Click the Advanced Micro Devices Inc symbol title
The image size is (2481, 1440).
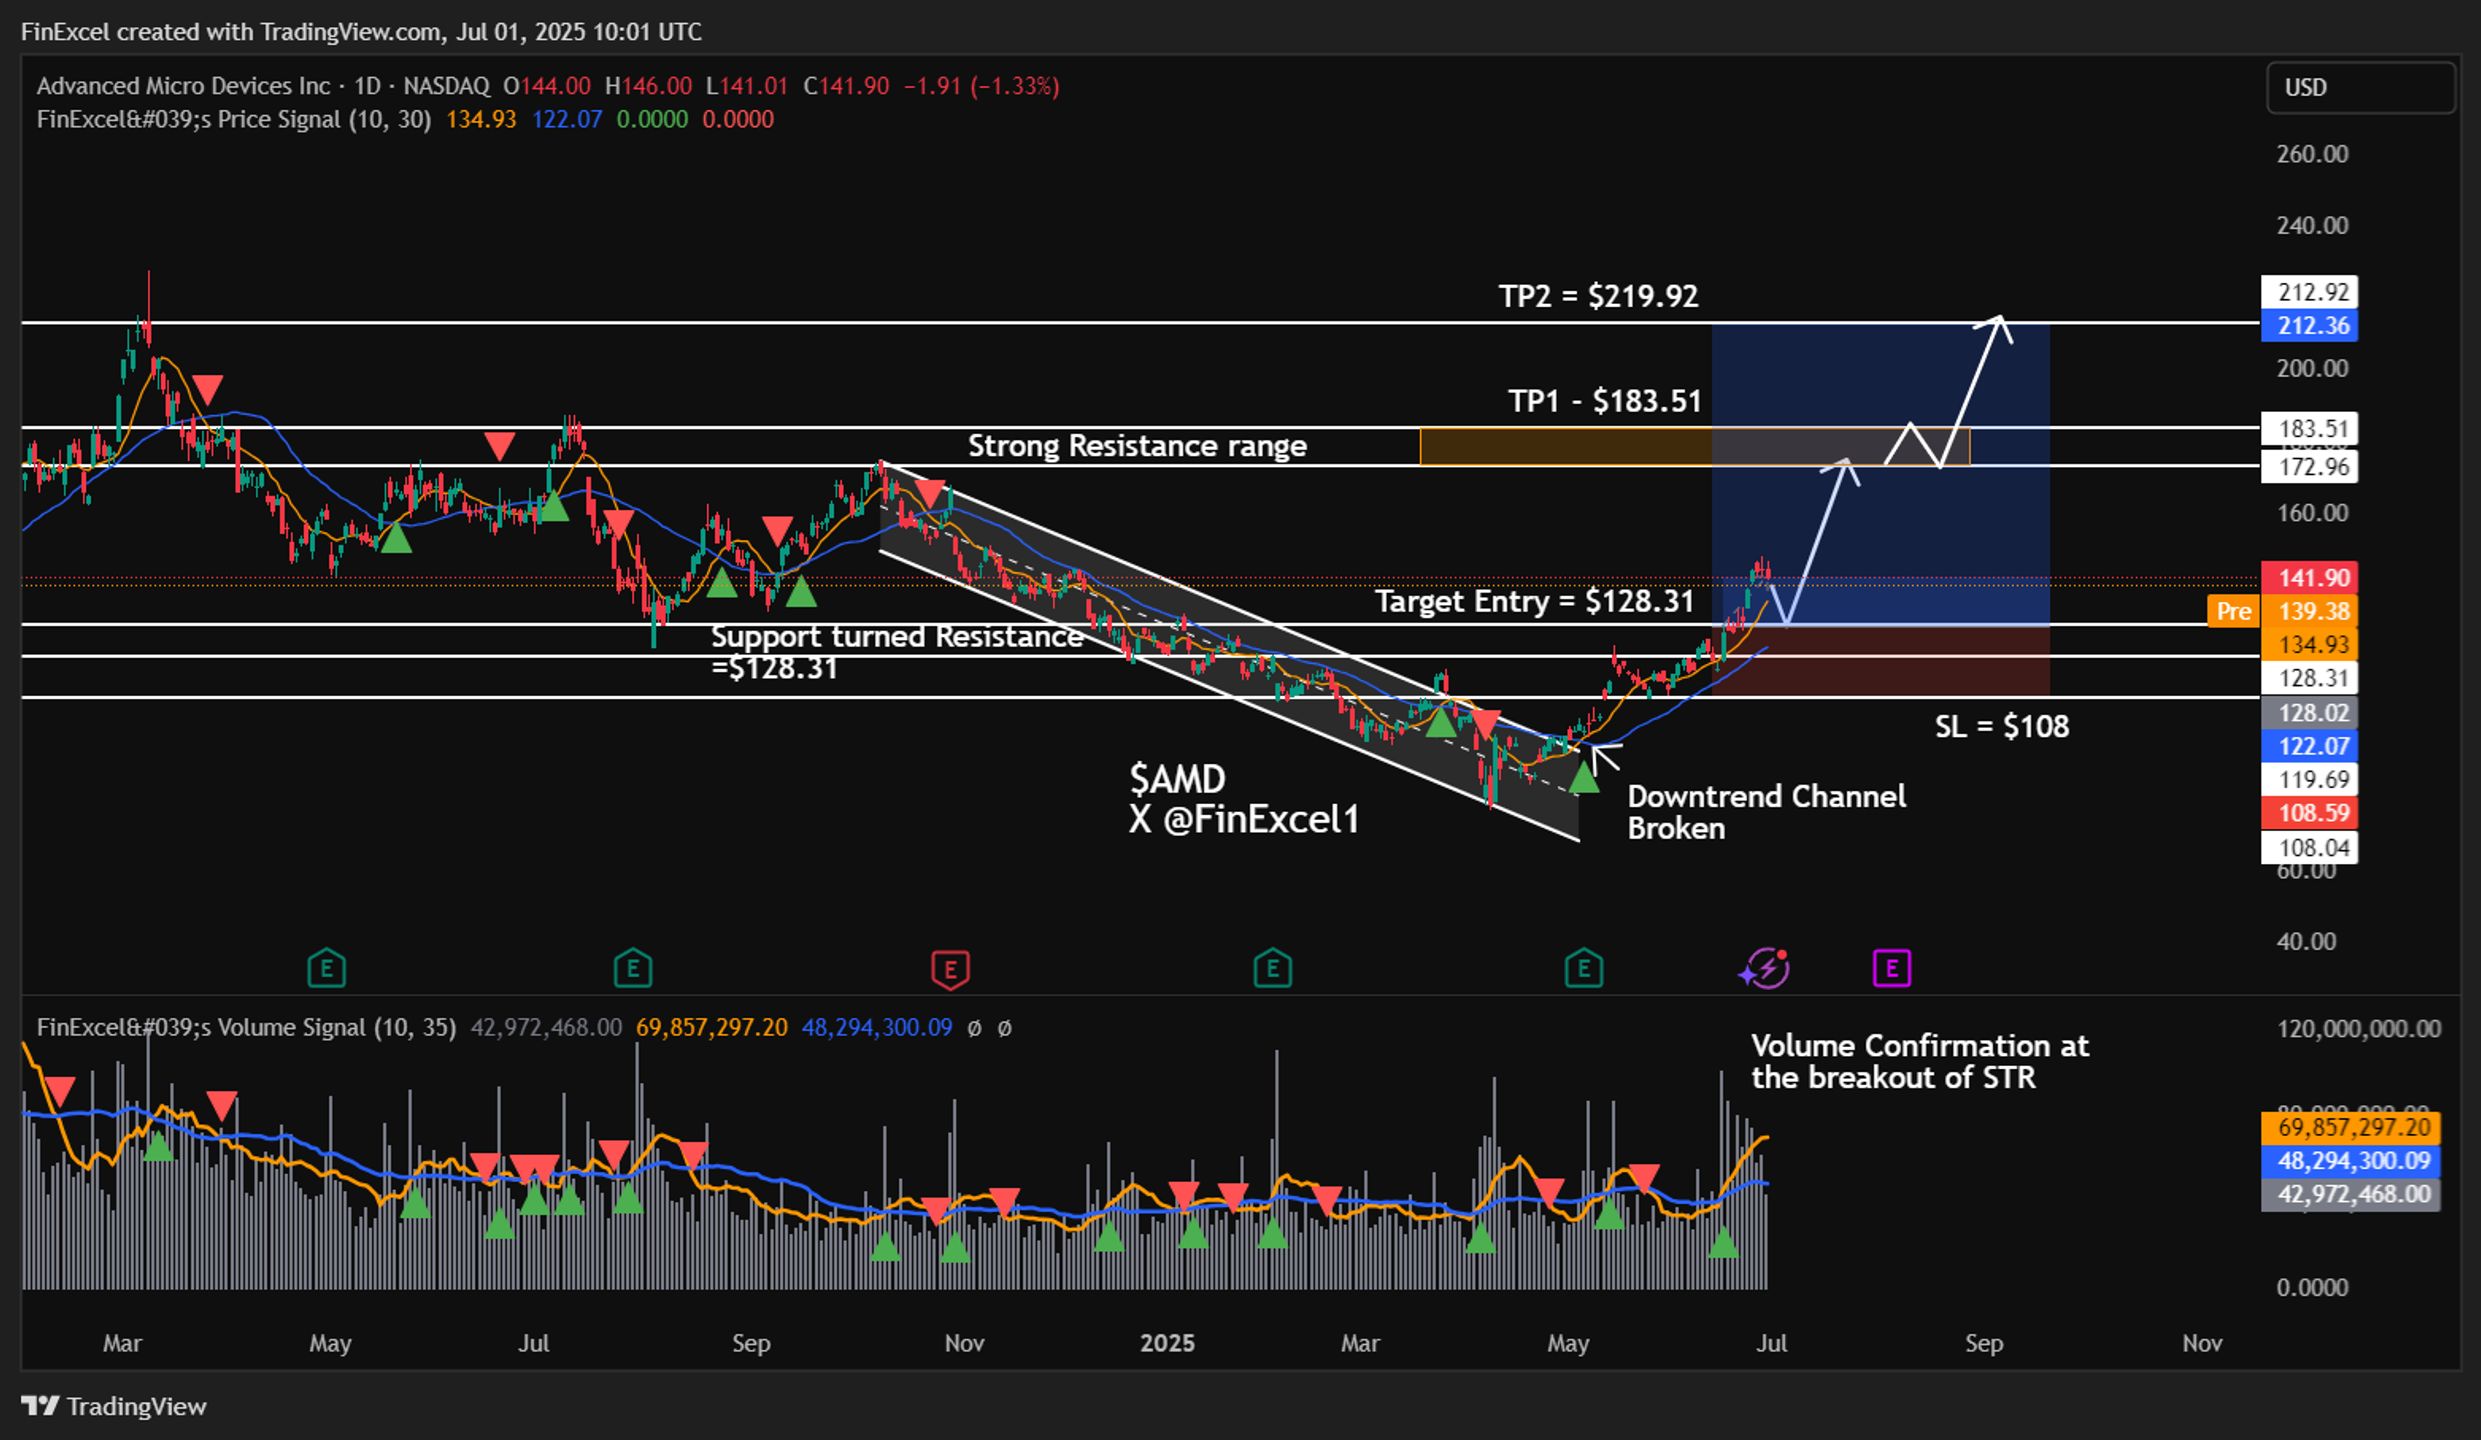[x=183, y=86]
